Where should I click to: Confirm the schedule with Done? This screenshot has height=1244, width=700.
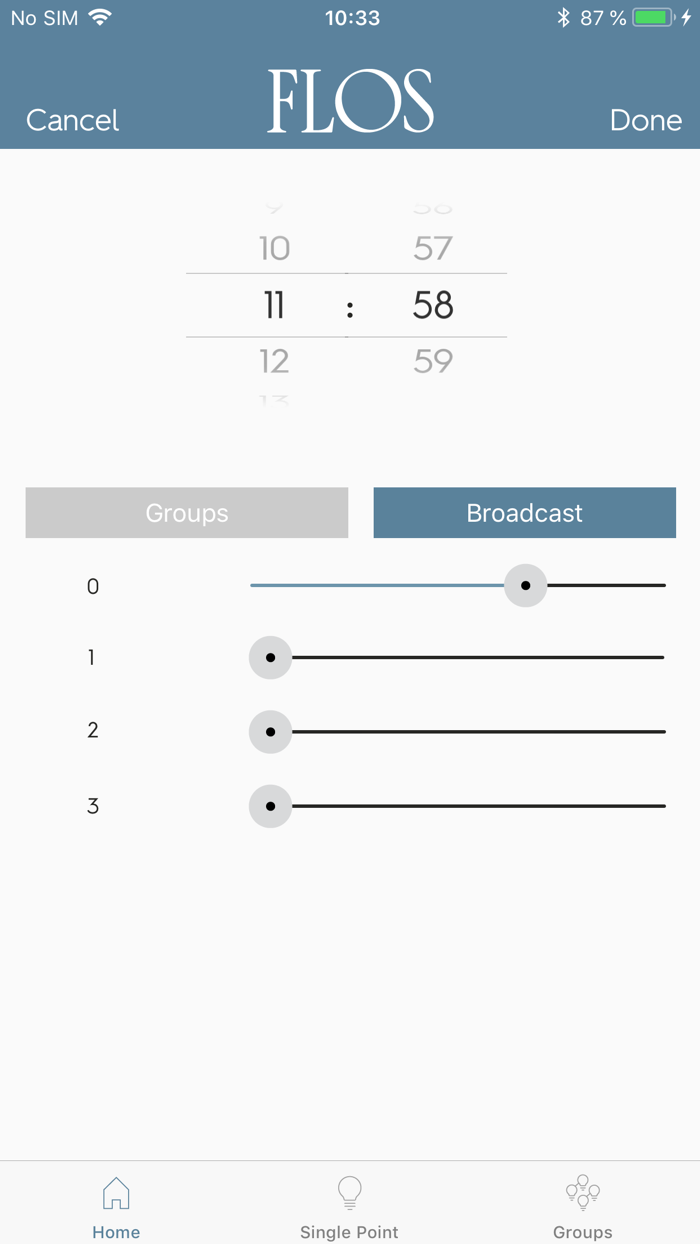(x=646, y=120)
